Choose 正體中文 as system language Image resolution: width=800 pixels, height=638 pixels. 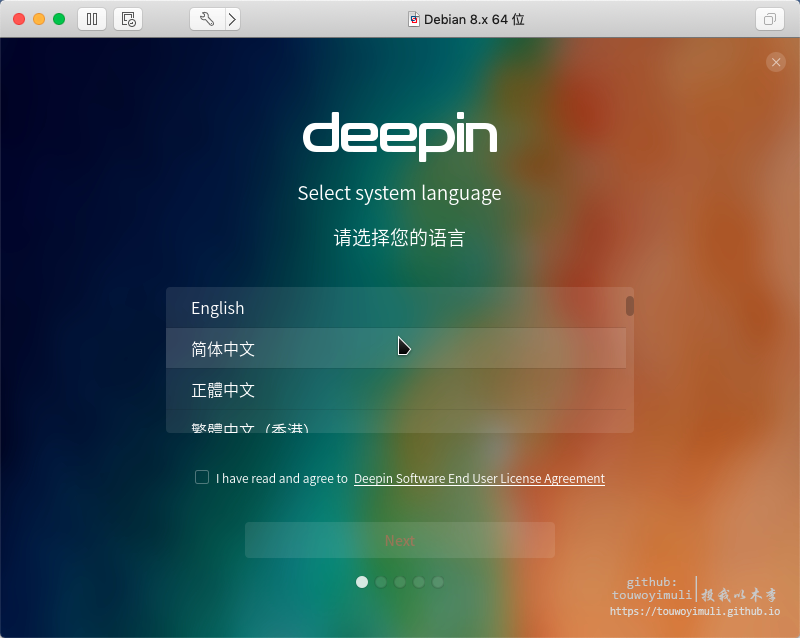[396, 390]
